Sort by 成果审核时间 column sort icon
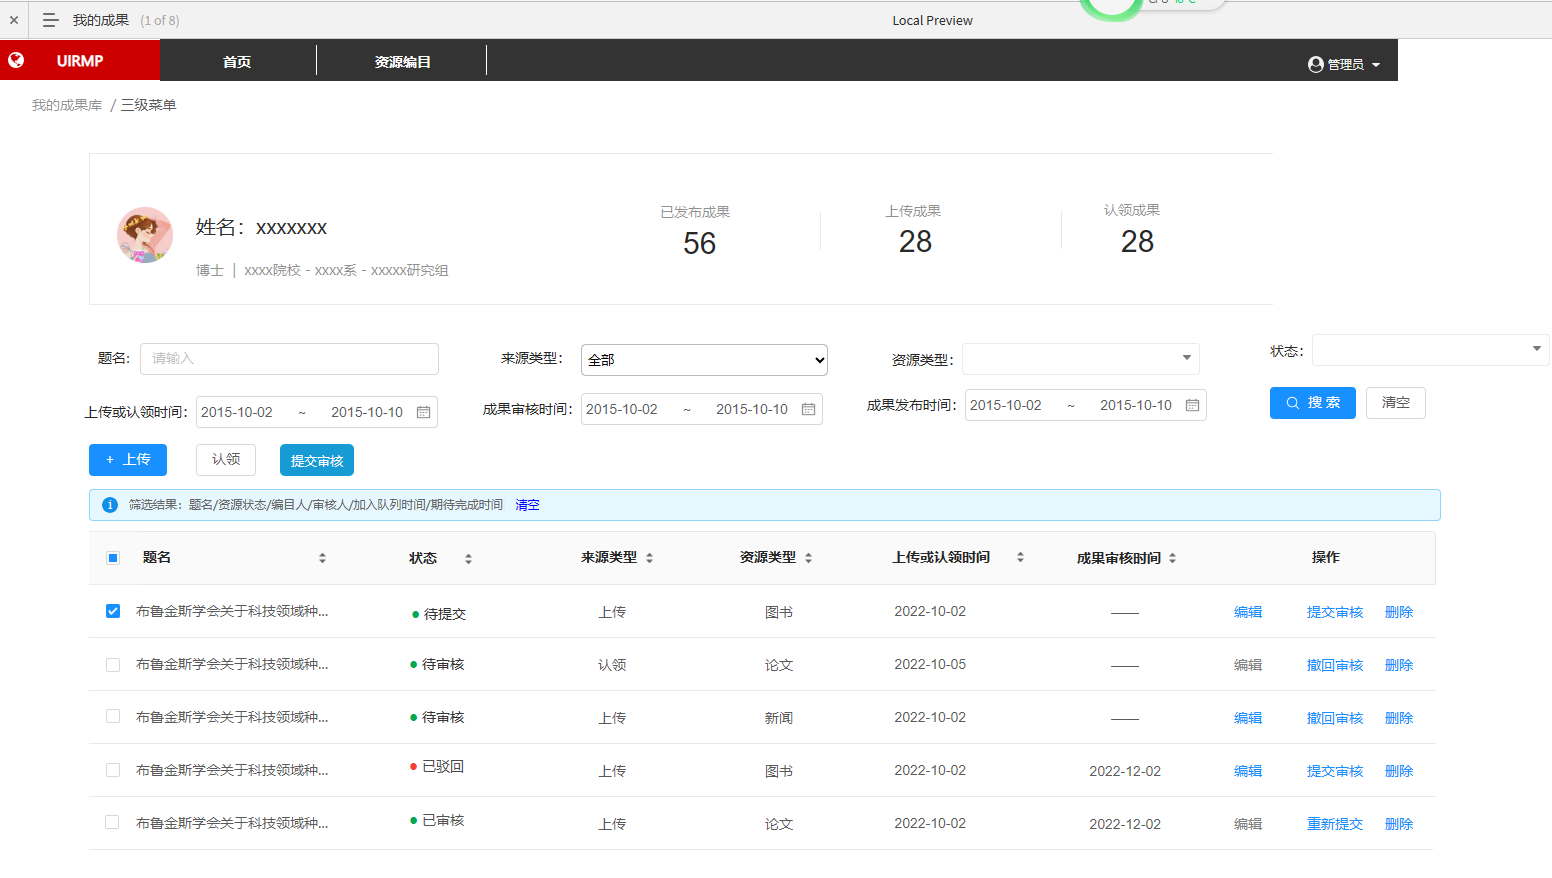The image size is (1552, 878). pyautogui.click(x=1172, y=558)
